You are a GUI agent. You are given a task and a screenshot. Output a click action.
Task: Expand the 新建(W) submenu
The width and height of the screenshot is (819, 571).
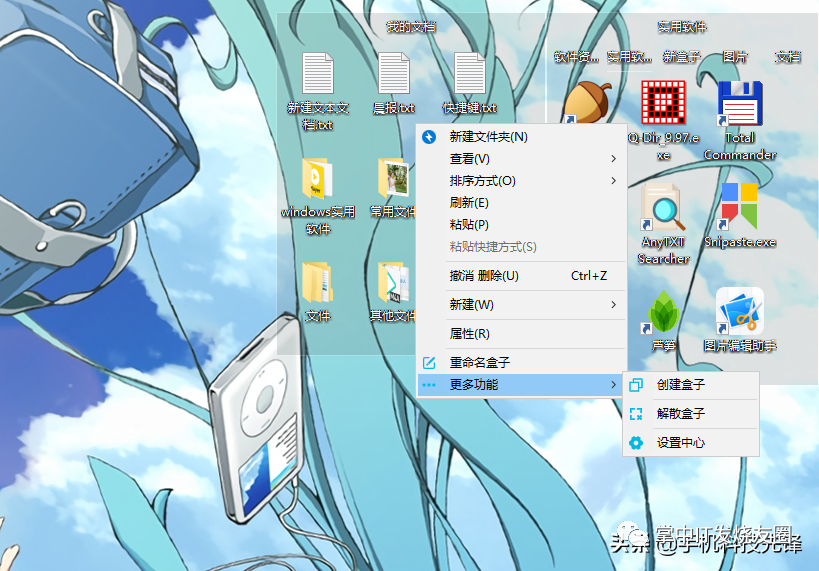522,305
